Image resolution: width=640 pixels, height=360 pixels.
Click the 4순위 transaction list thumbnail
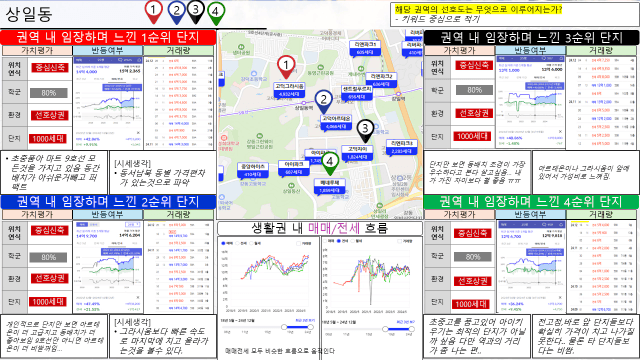[601, 267]
